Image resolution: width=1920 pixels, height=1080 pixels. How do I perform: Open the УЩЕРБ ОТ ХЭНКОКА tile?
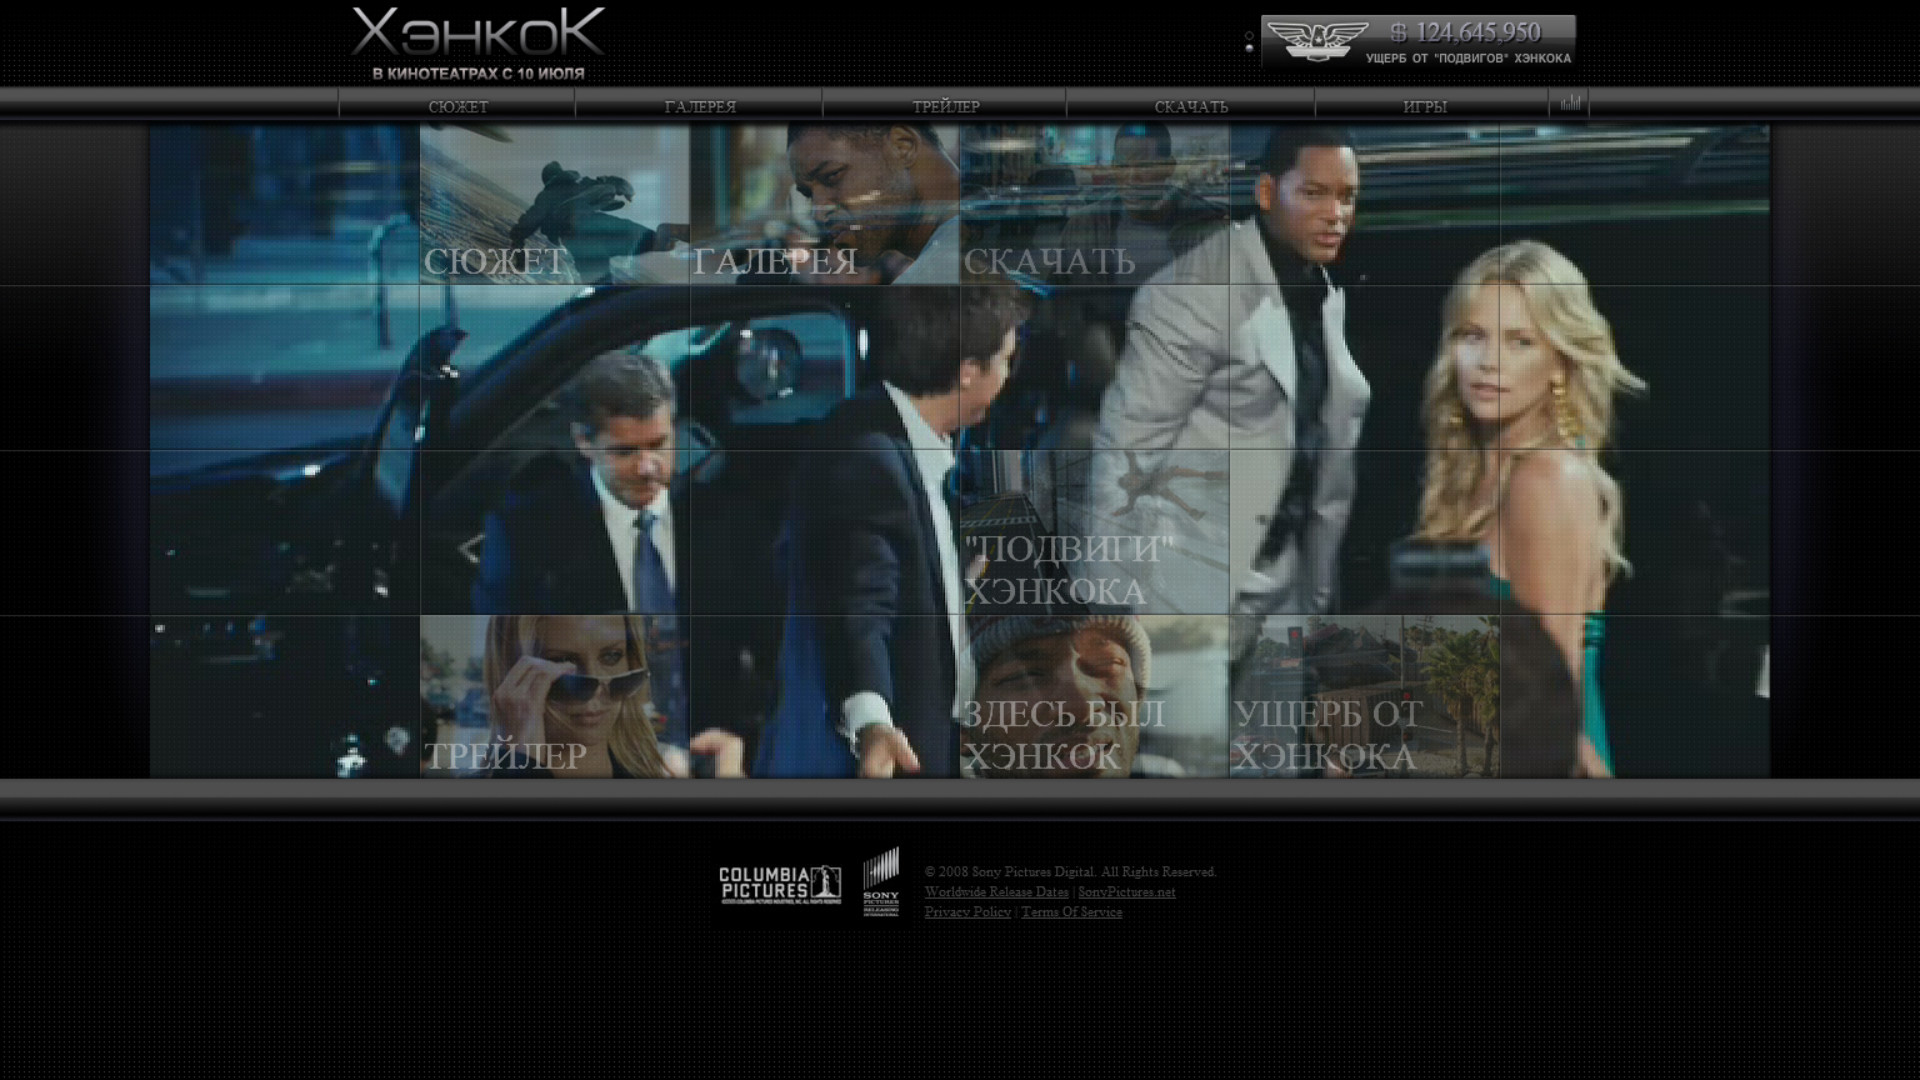[1365, 697]
